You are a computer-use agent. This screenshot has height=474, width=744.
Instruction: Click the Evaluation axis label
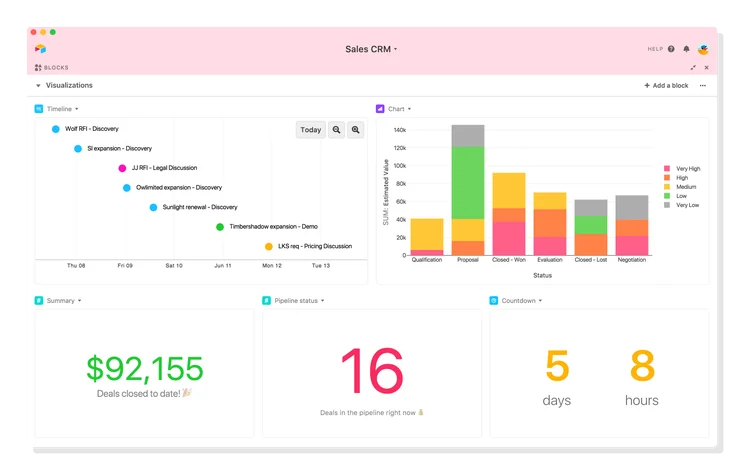pos(550,260)
